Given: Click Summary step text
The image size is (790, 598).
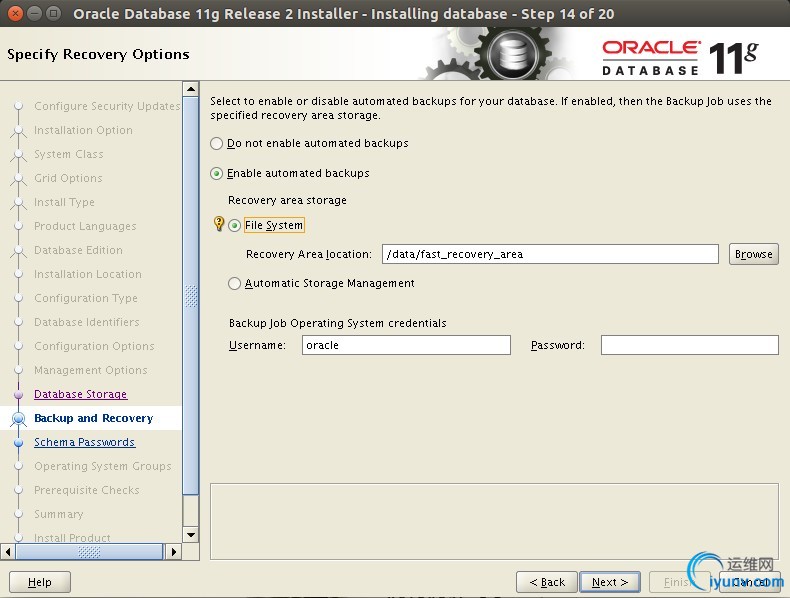Looking at the screenshot, I should [x=58, y=514].
